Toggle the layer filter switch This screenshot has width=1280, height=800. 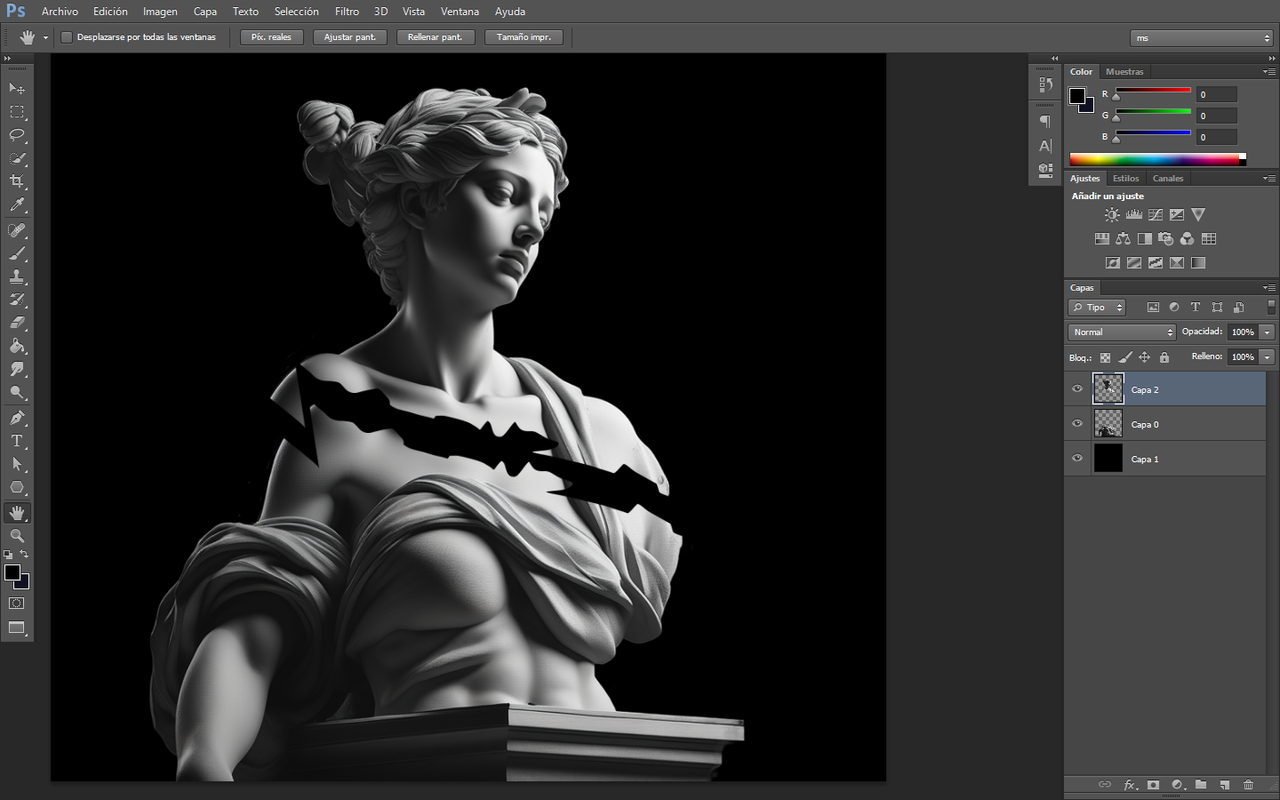point(1271,307)
